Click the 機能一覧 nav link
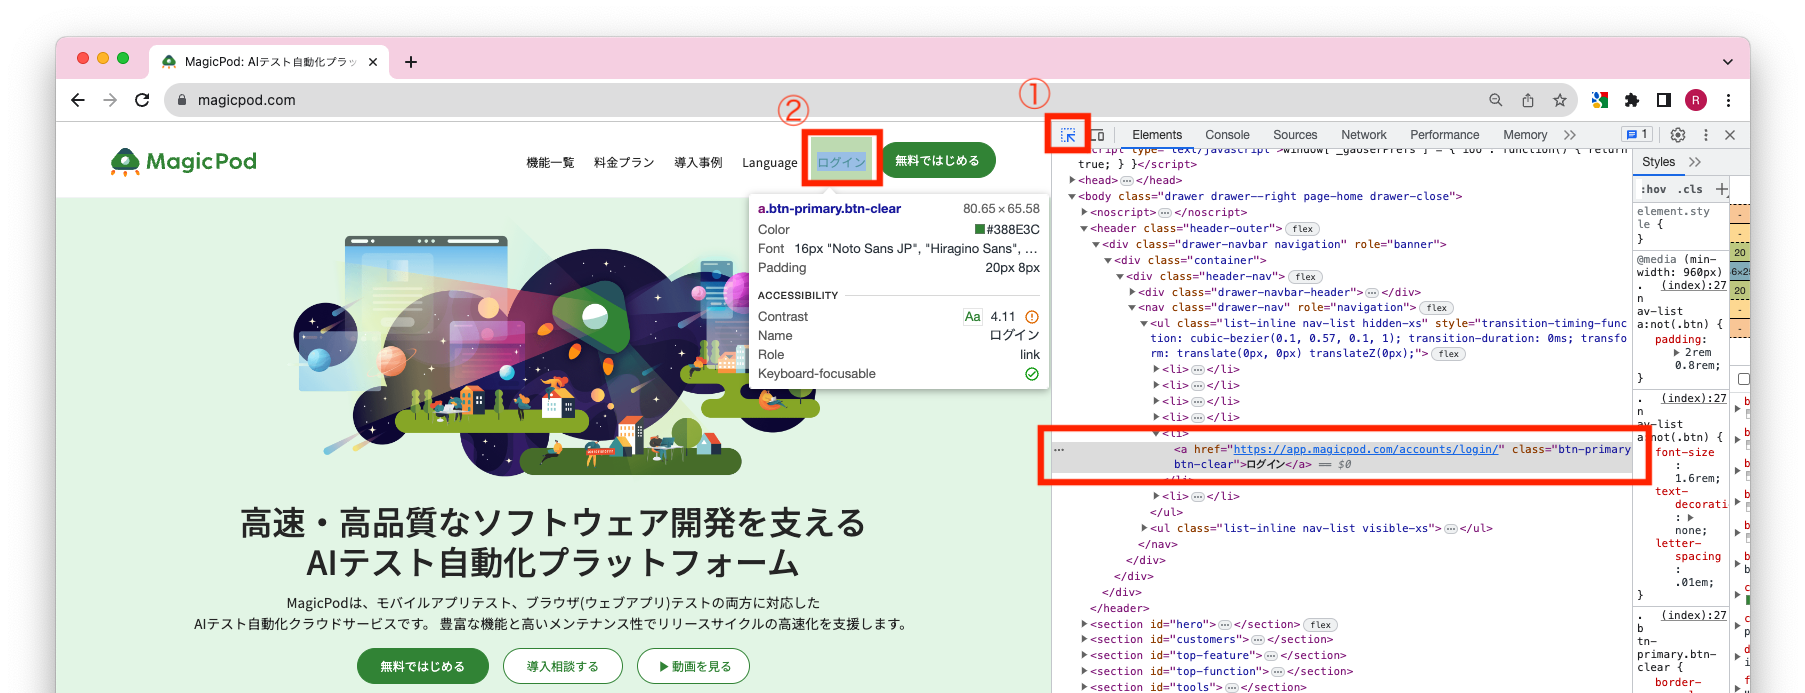This screenshot has height=693, width=1805. (550, 162)
